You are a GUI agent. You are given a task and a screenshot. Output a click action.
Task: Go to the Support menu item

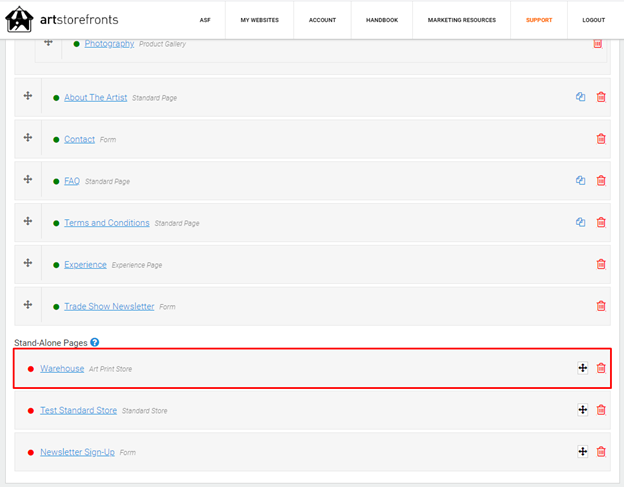pyautogui.click(x=539, y=20)
